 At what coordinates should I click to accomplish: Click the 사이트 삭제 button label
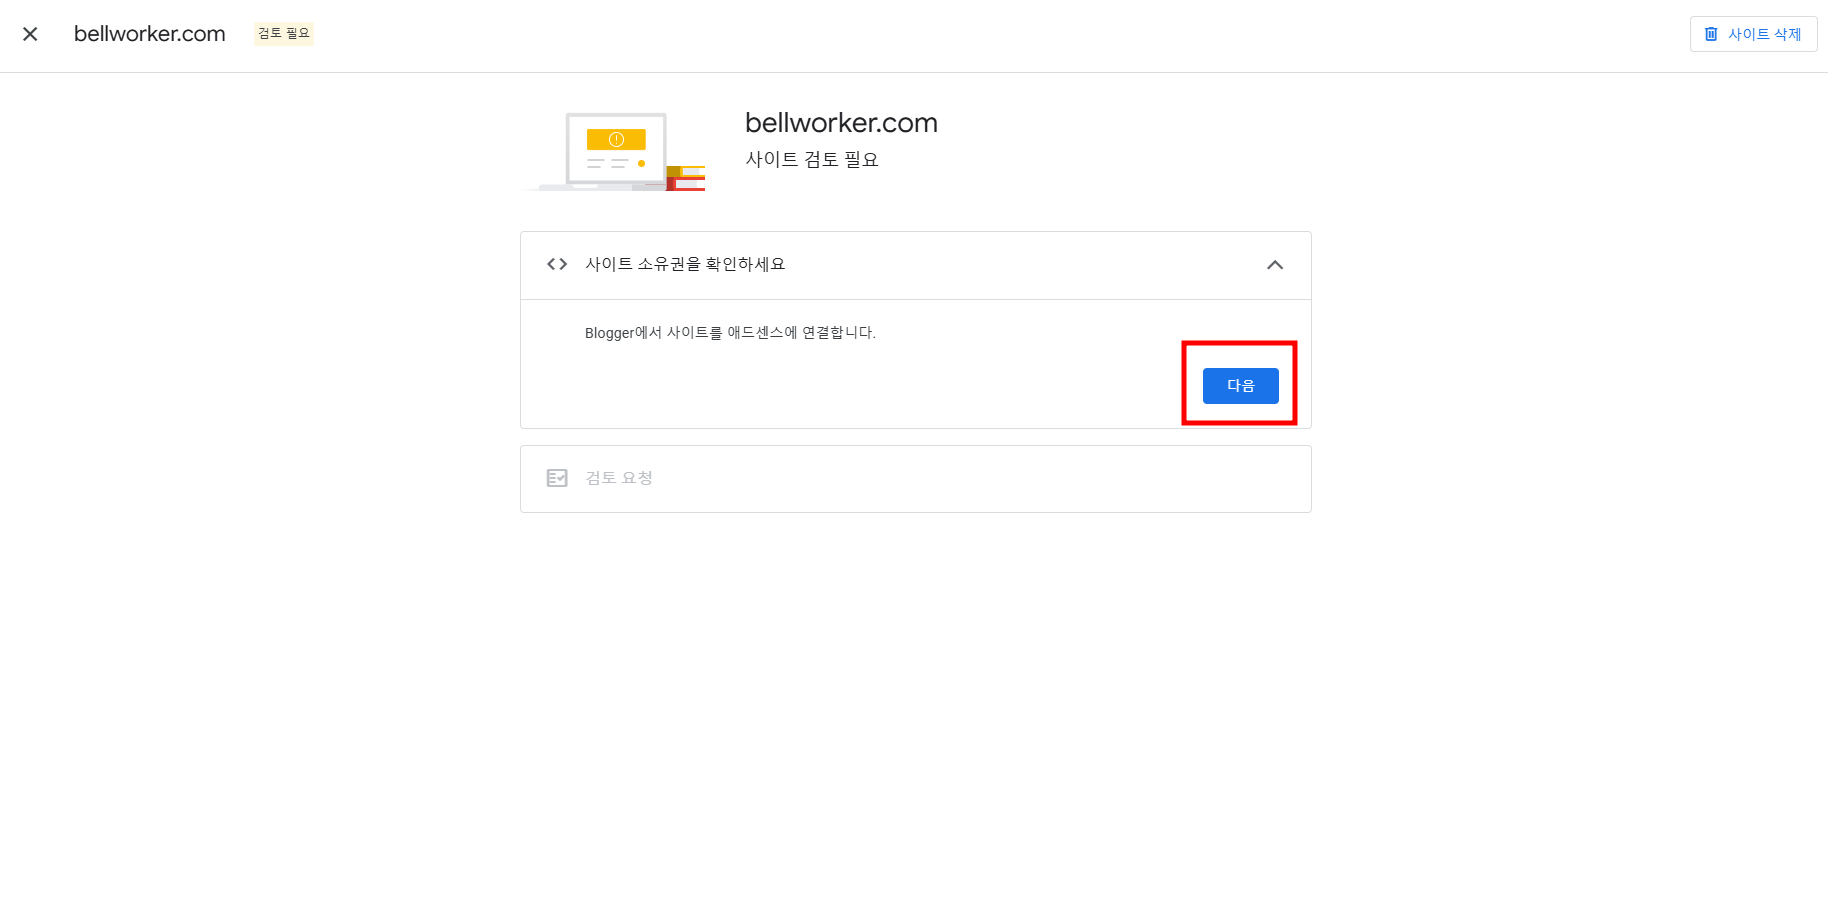(1764, 34)
